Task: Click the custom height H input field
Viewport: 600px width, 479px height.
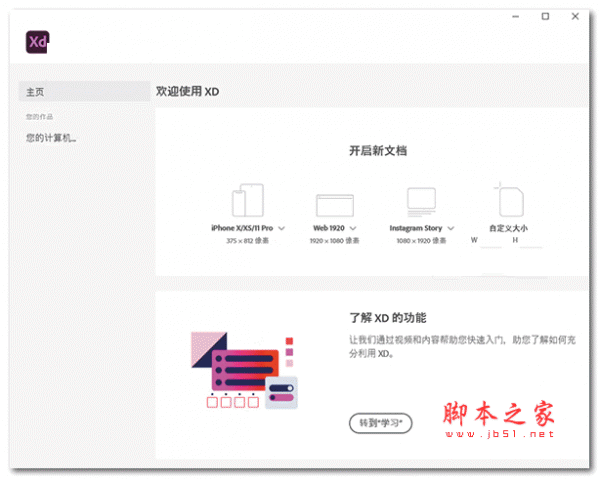Action: click(x=531, y=241)
